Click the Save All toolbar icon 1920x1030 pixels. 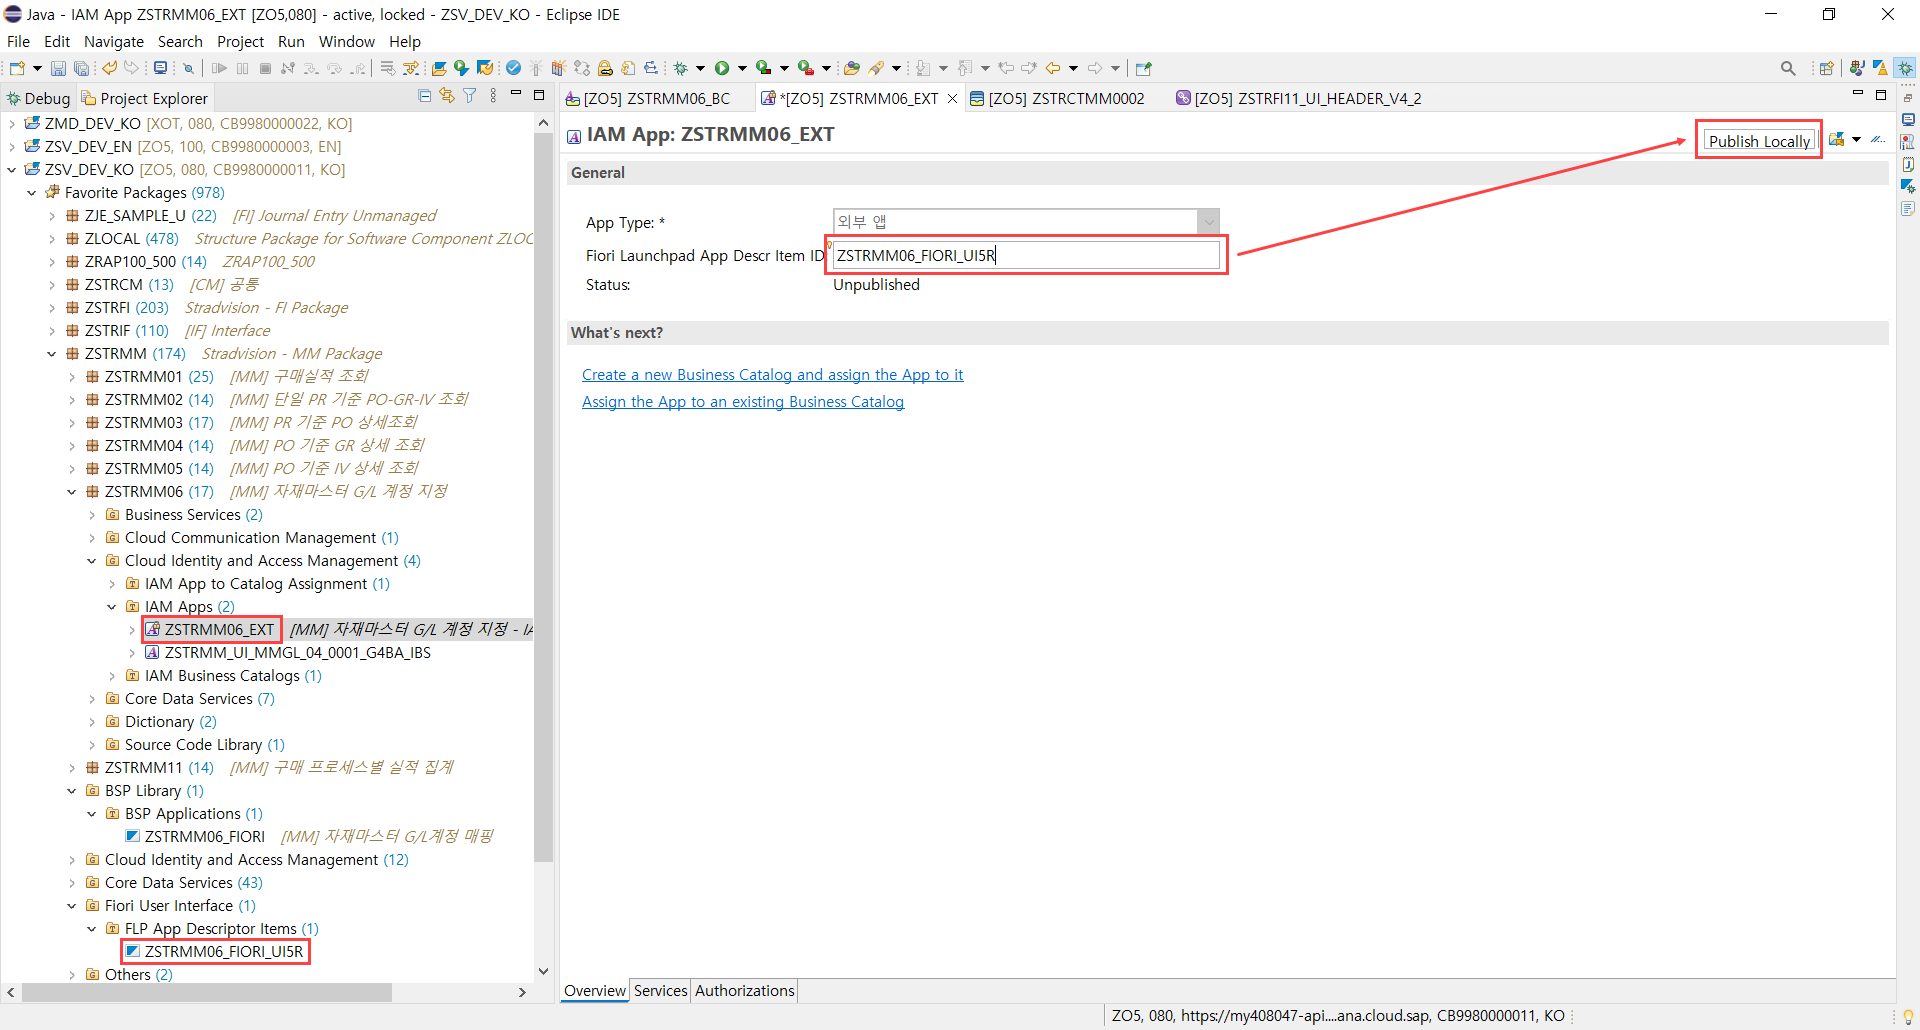82,68
